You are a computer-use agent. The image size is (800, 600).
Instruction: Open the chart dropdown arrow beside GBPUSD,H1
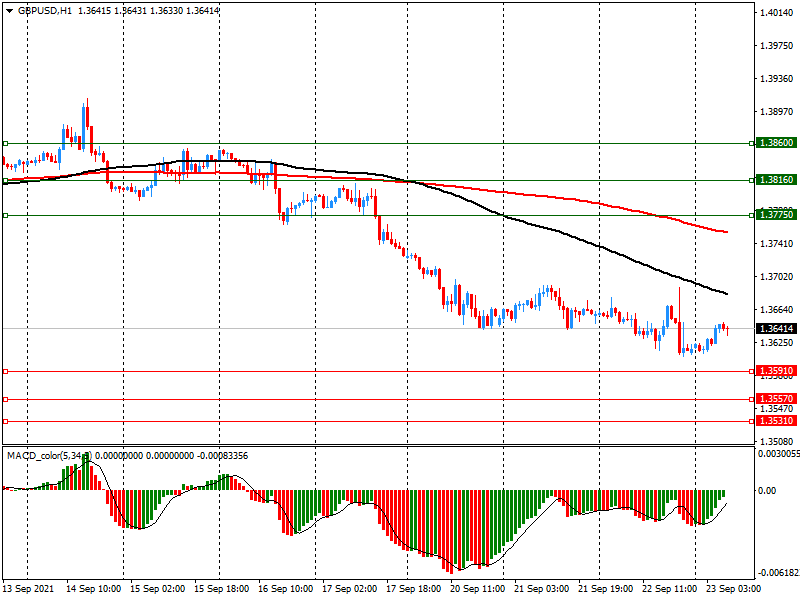10,10
